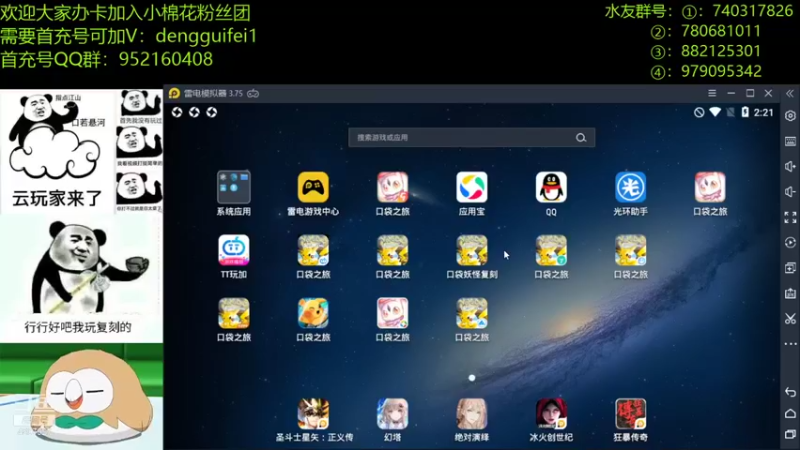The width and height of the screenshot is (800, 450).
Task: Click the Wi-Fi status icon
Action: pyautogui.click(x=715, y=112)
